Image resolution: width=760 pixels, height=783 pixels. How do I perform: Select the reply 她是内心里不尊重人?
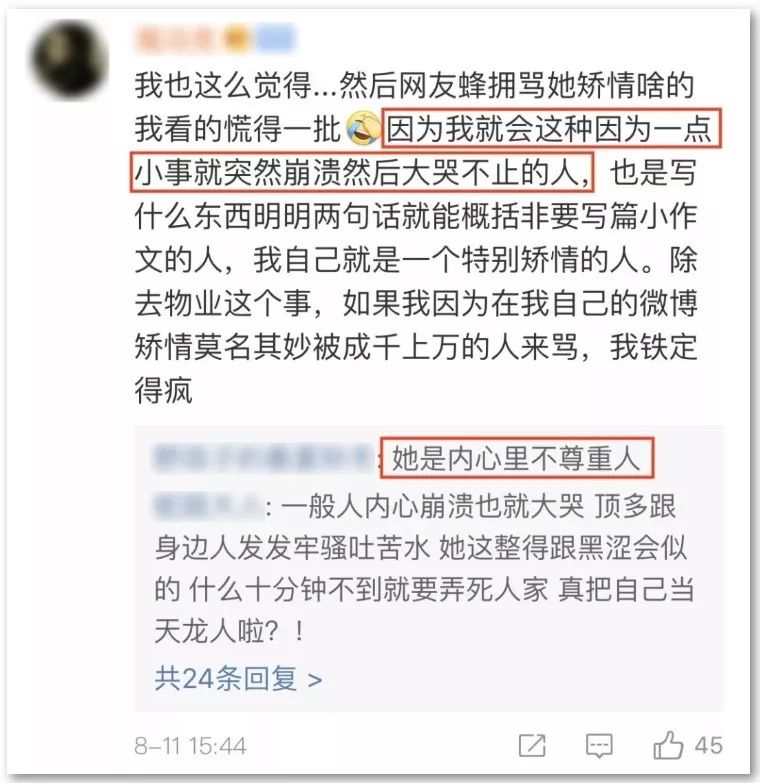[x=516, y=458]
